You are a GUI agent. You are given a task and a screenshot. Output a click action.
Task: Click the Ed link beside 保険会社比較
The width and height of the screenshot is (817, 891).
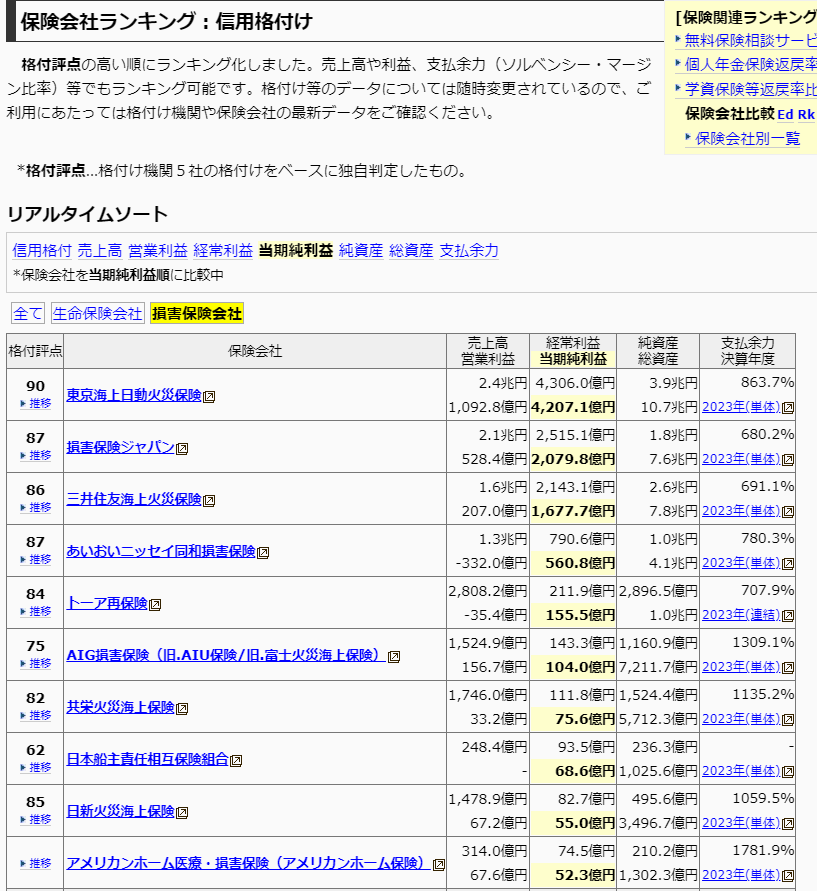click(x=785, y=114)
